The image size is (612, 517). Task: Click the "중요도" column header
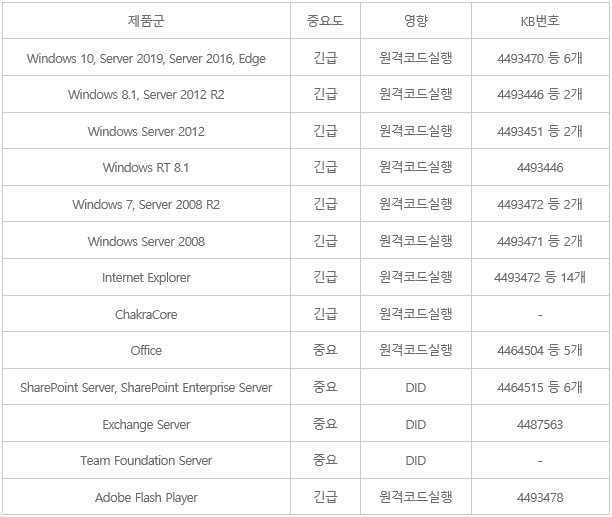325,20
